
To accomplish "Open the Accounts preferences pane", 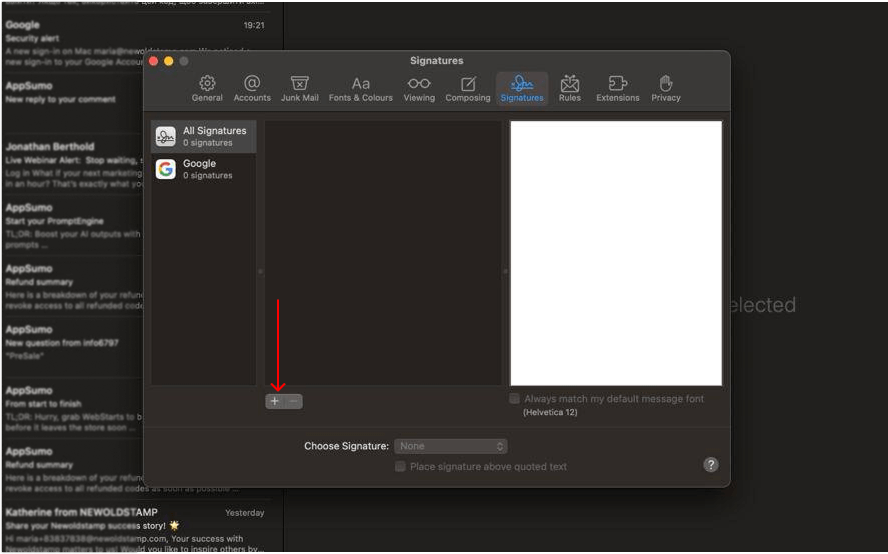I will coord(252,89).
